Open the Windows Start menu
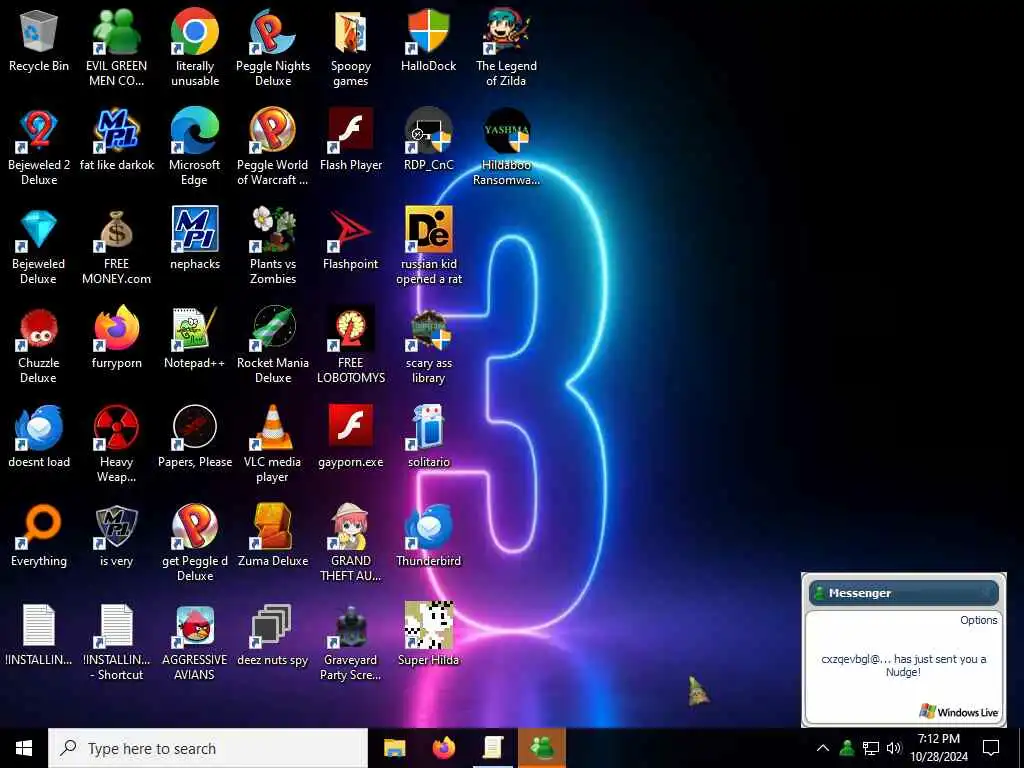 (24, 748)
